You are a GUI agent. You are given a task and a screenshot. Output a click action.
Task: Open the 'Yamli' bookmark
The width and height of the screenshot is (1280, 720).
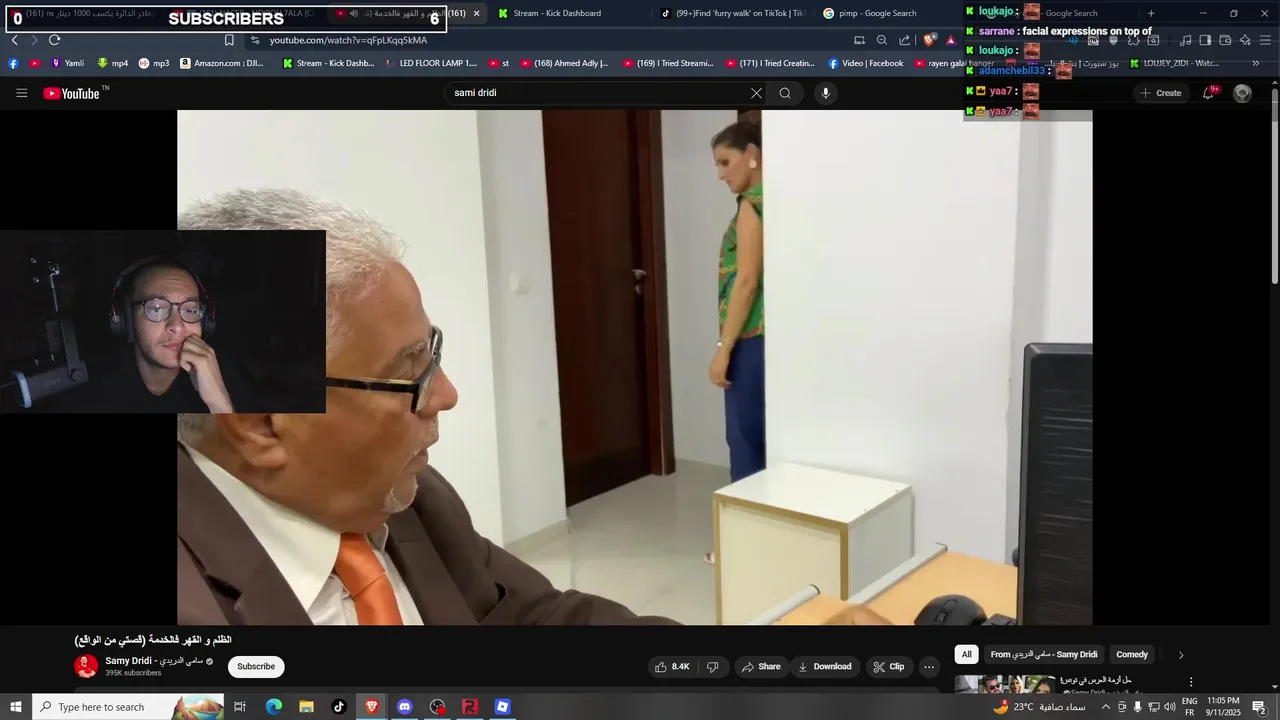pyautogui.click(x=67, y=63)
